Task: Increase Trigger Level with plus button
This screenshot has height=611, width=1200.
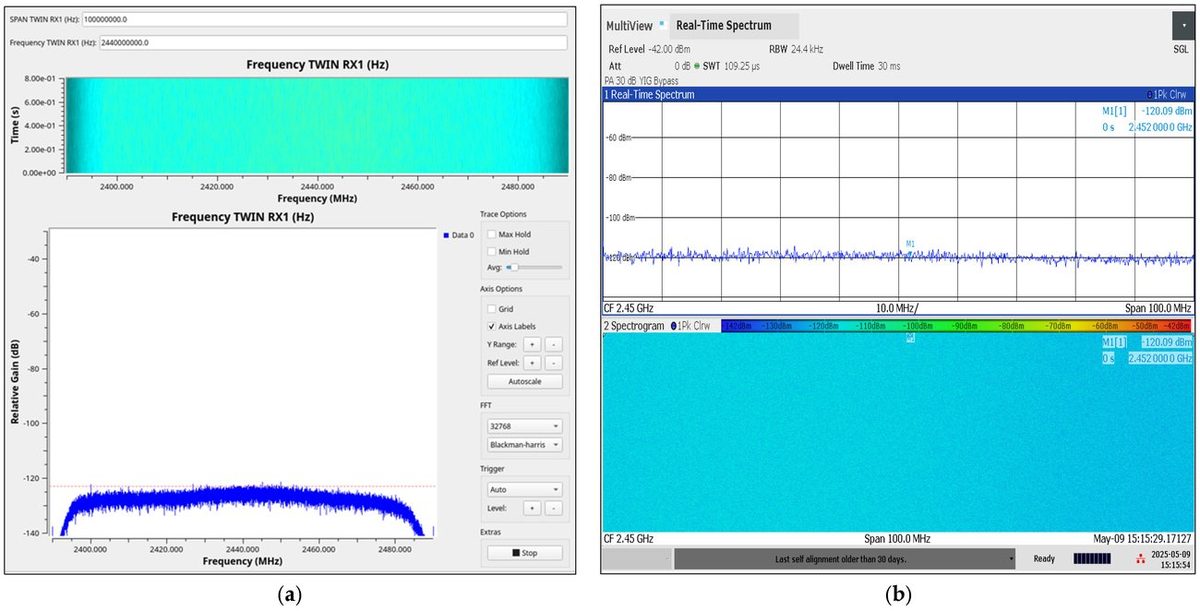Action: (531, 508)
